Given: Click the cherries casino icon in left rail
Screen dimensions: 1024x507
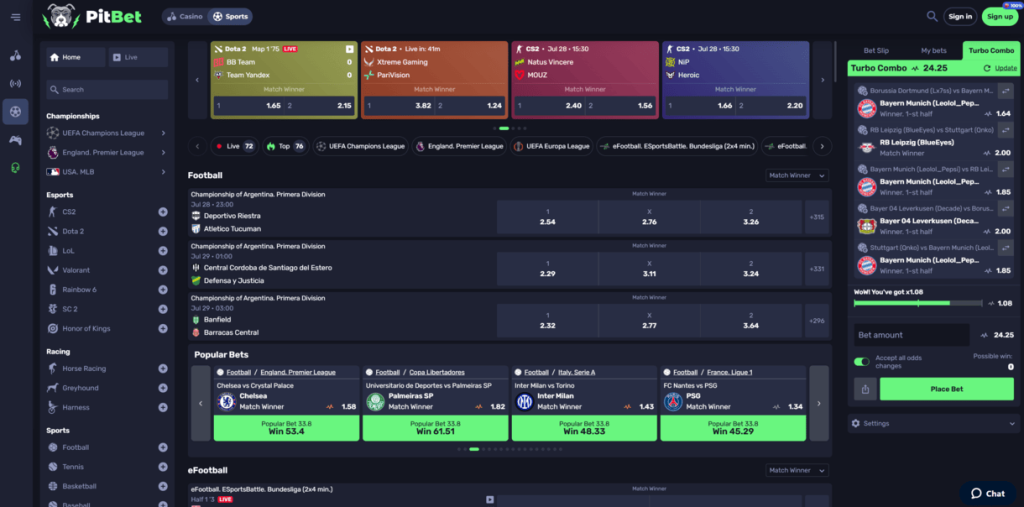Looking at the screenshot, I should coord(16,56).
